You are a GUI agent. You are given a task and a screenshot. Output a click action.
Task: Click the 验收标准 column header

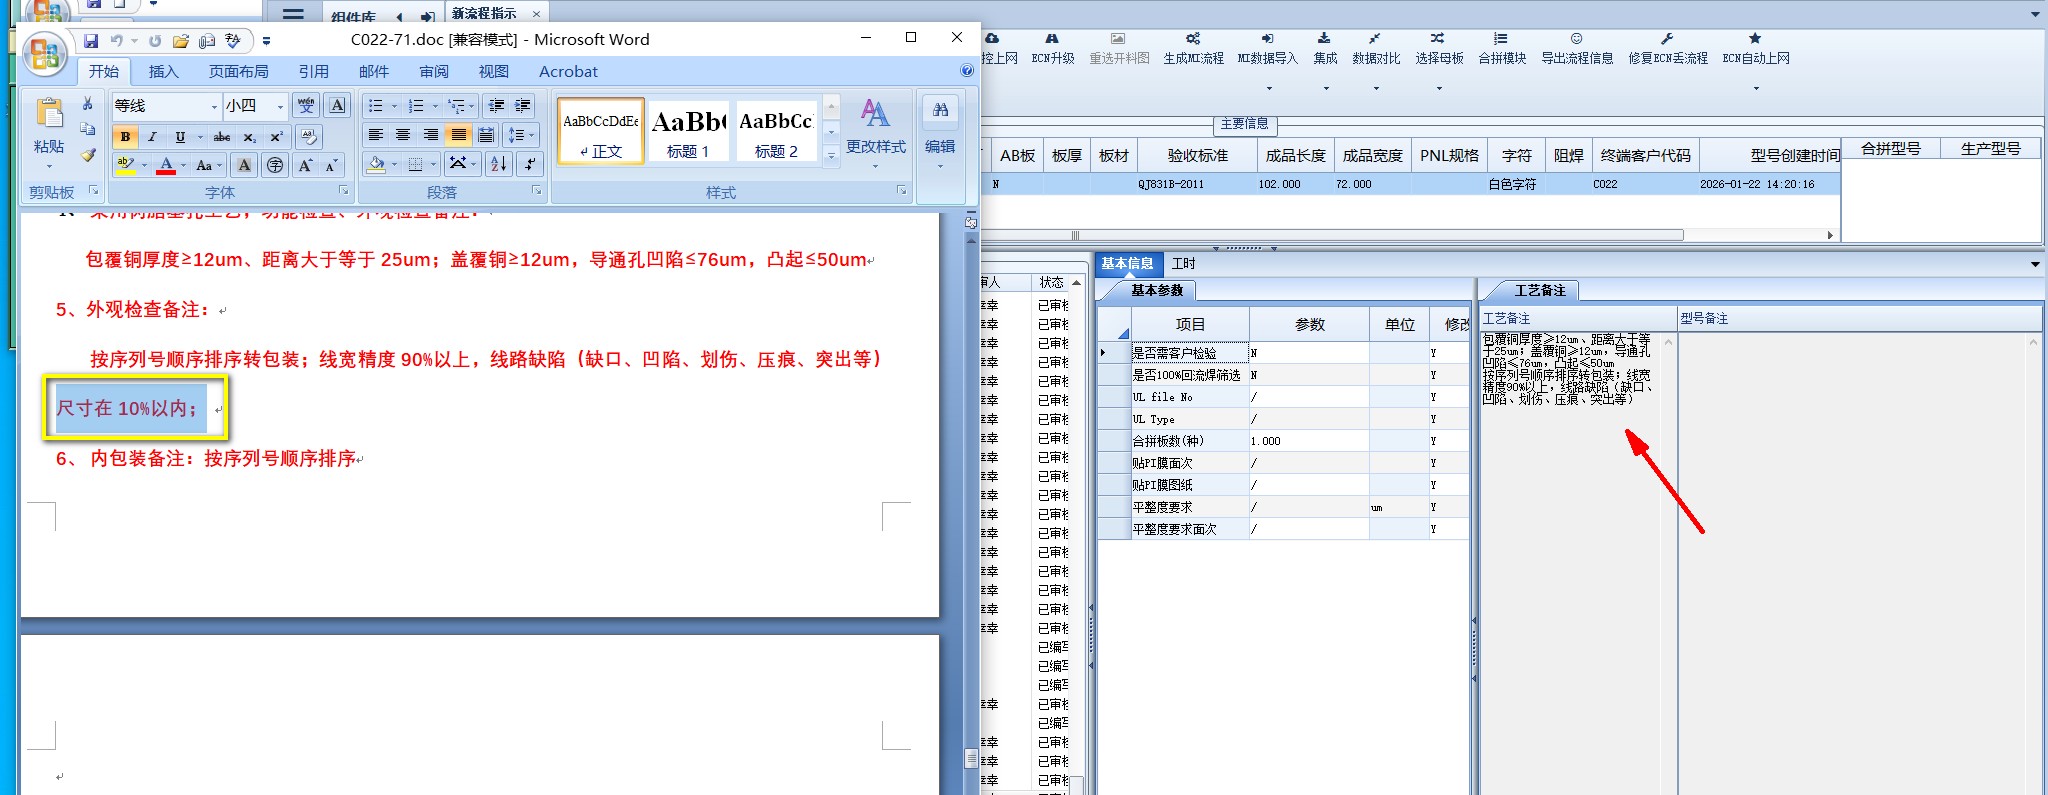pyautogui.click(x=1198, y=156)
